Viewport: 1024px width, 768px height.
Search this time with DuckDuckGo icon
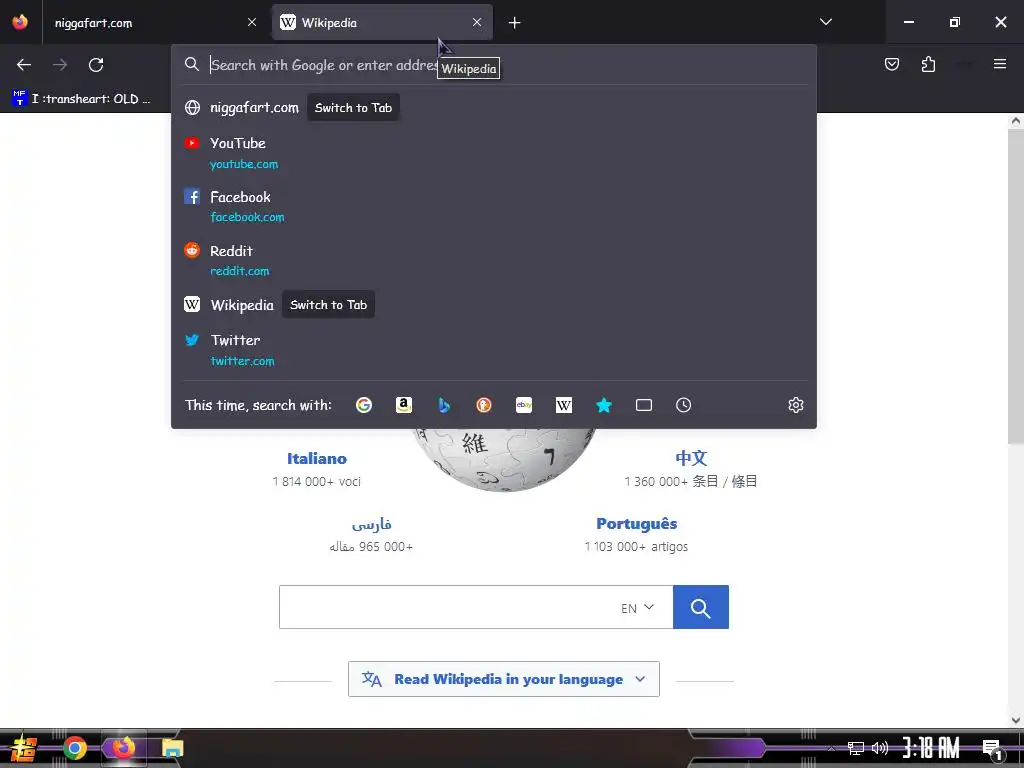tap(484, 405)
